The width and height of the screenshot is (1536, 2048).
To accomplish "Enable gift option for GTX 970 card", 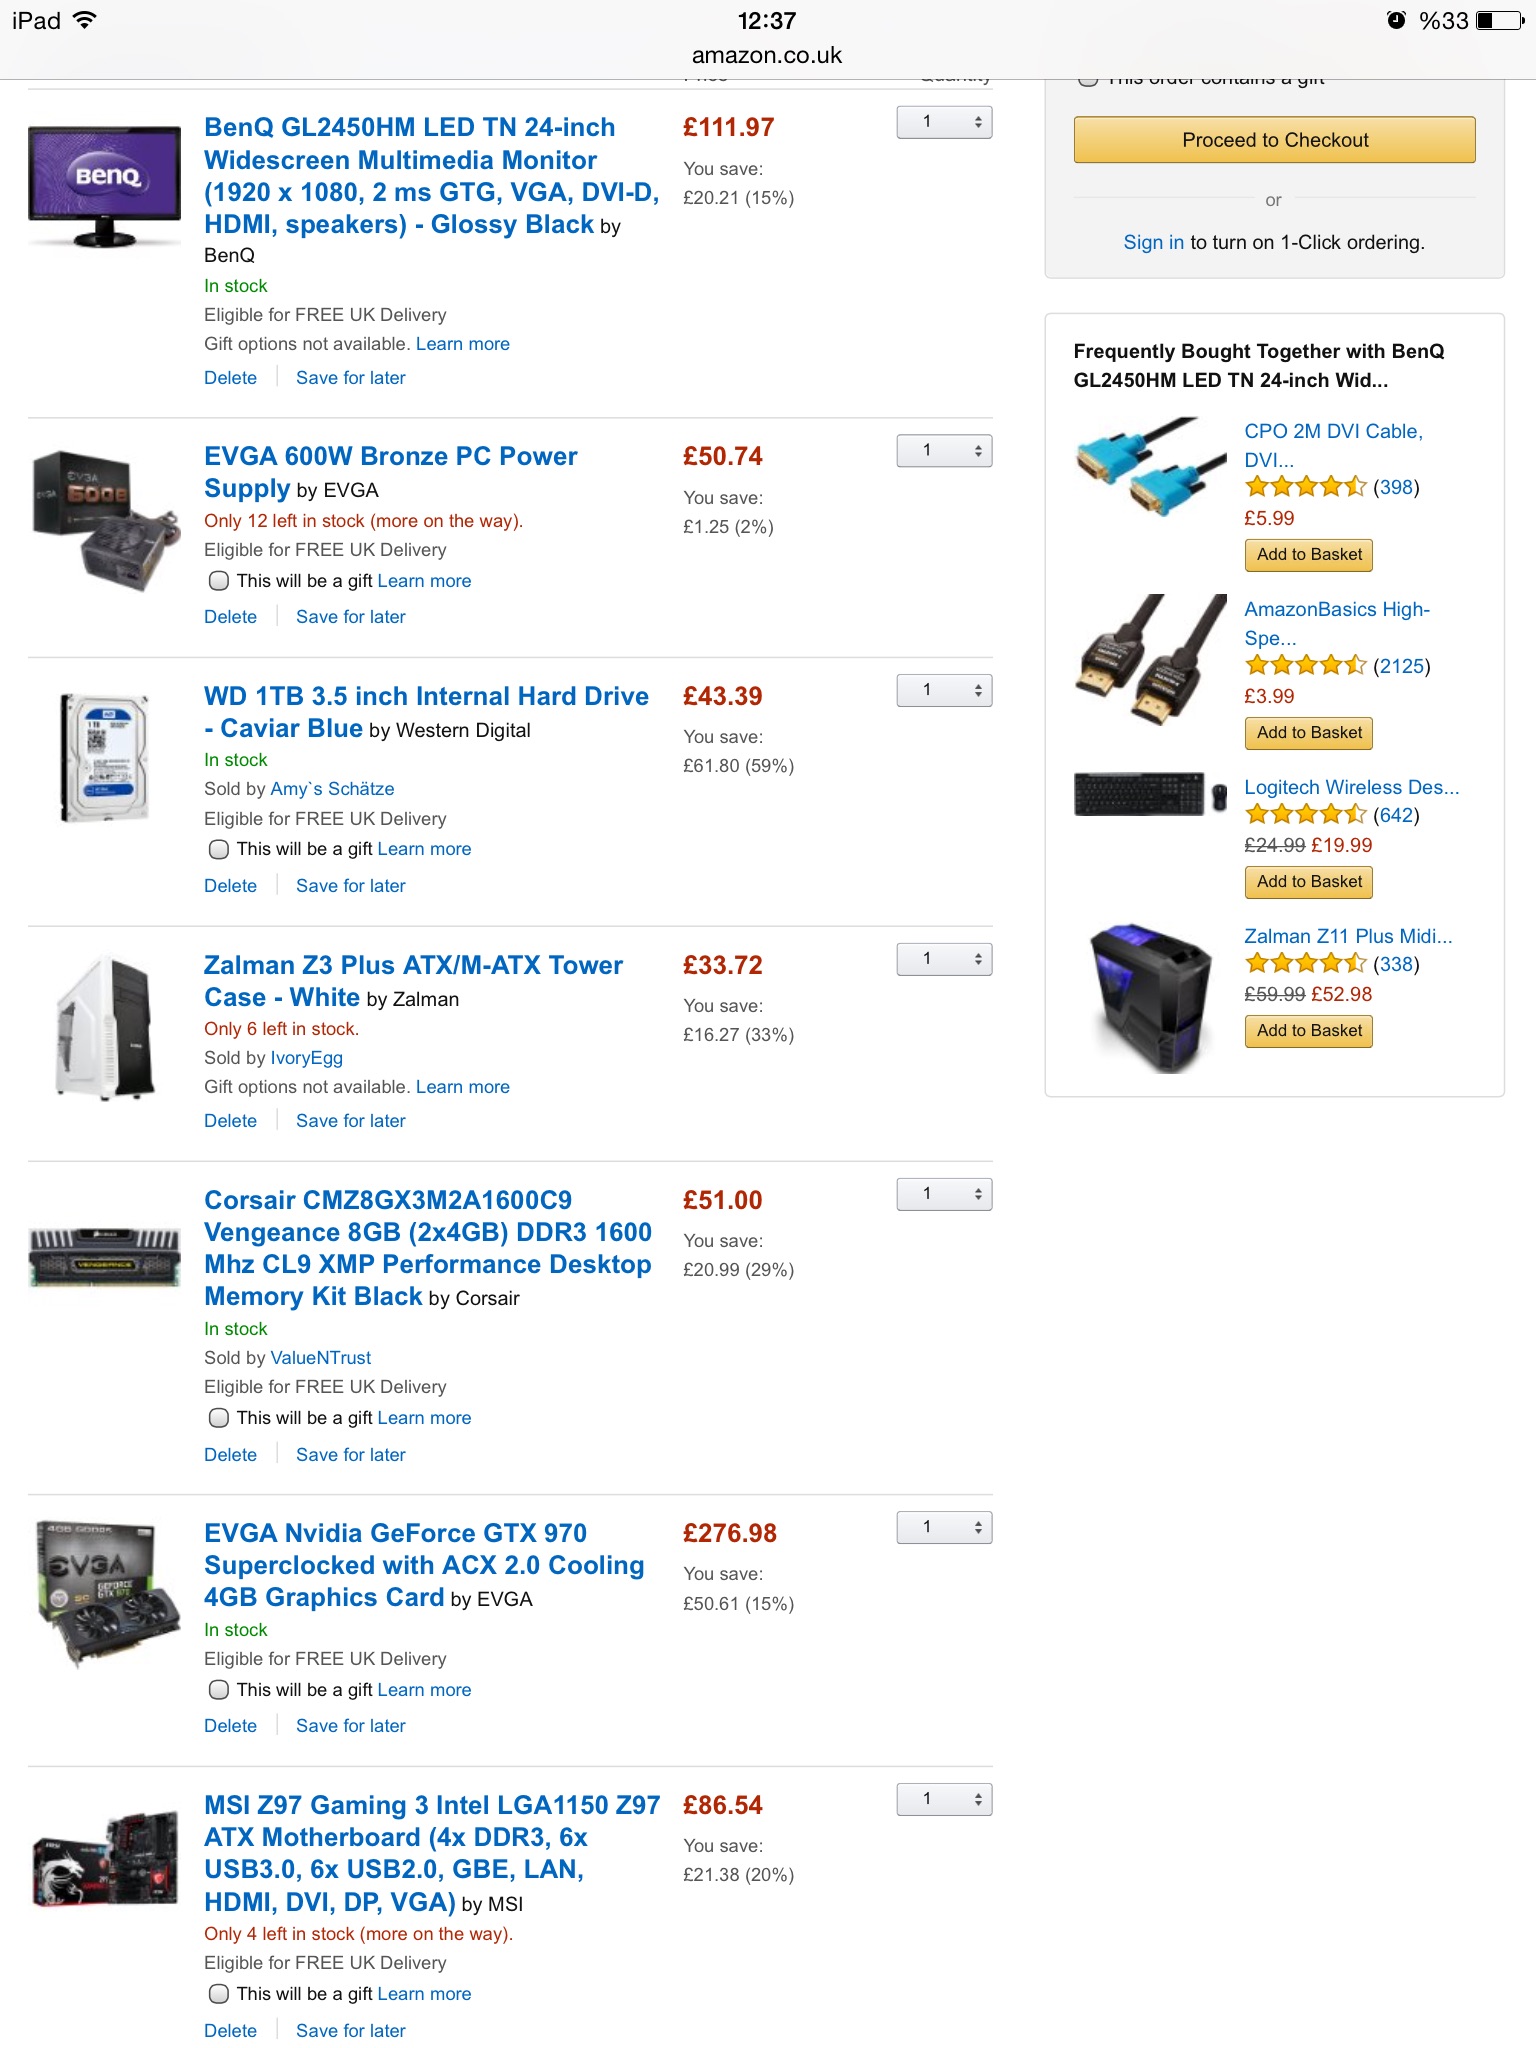I will point(218,1690).
